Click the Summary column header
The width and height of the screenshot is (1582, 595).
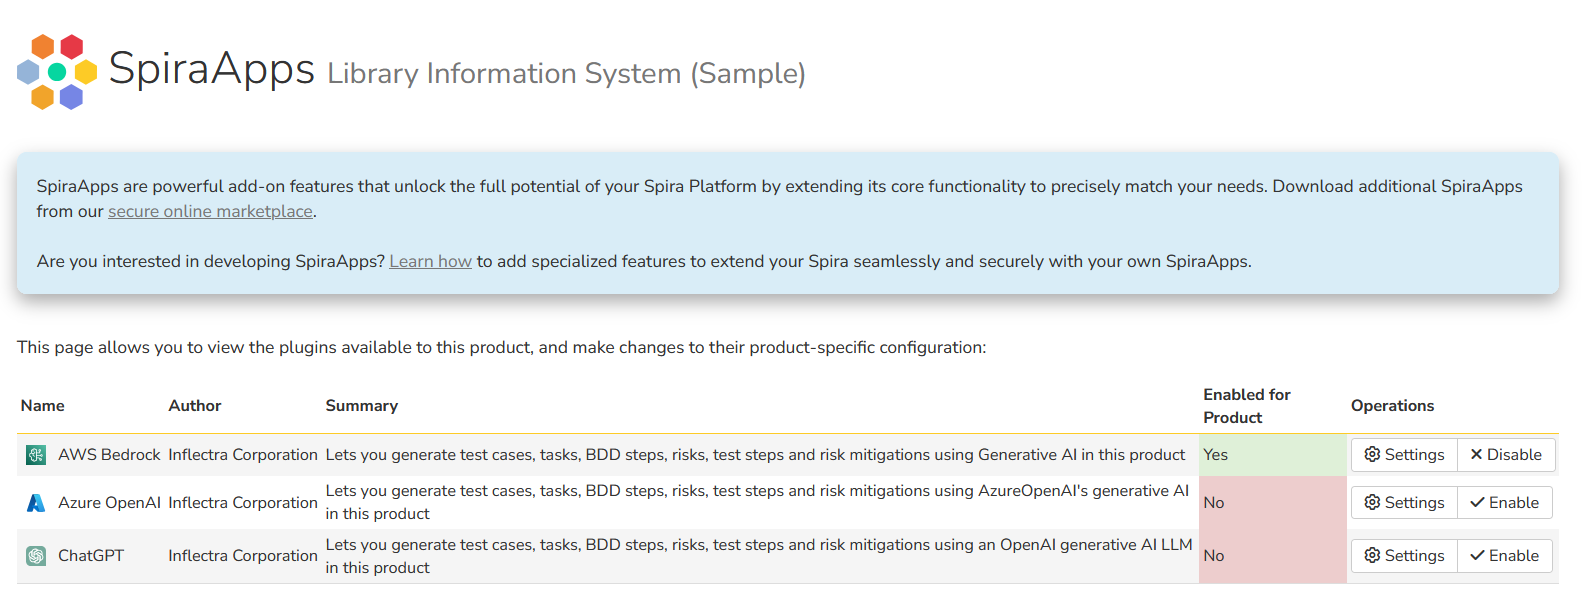(362, 406)
